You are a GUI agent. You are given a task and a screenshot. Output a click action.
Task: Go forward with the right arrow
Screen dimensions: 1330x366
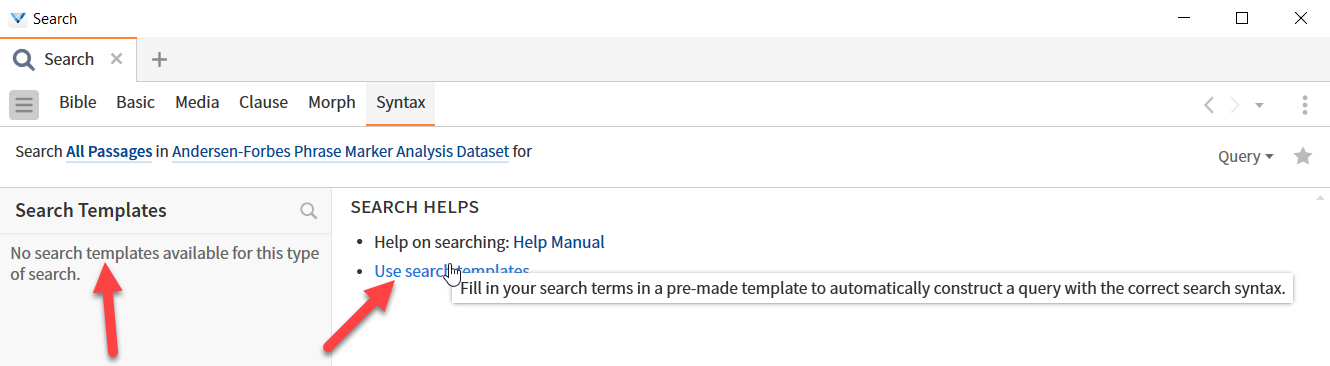point(1234,105)
